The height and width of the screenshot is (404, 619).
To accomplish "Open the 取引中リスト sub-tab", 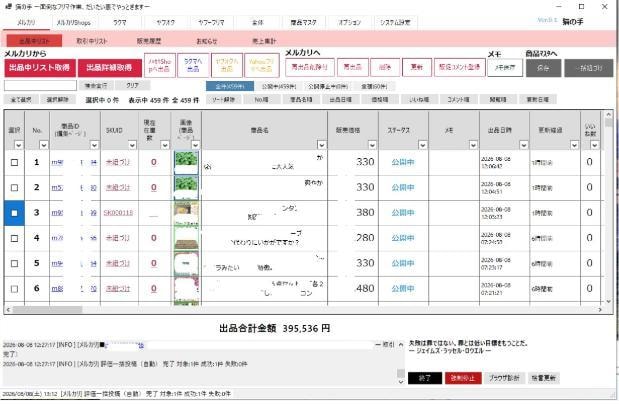I will 92,41.
